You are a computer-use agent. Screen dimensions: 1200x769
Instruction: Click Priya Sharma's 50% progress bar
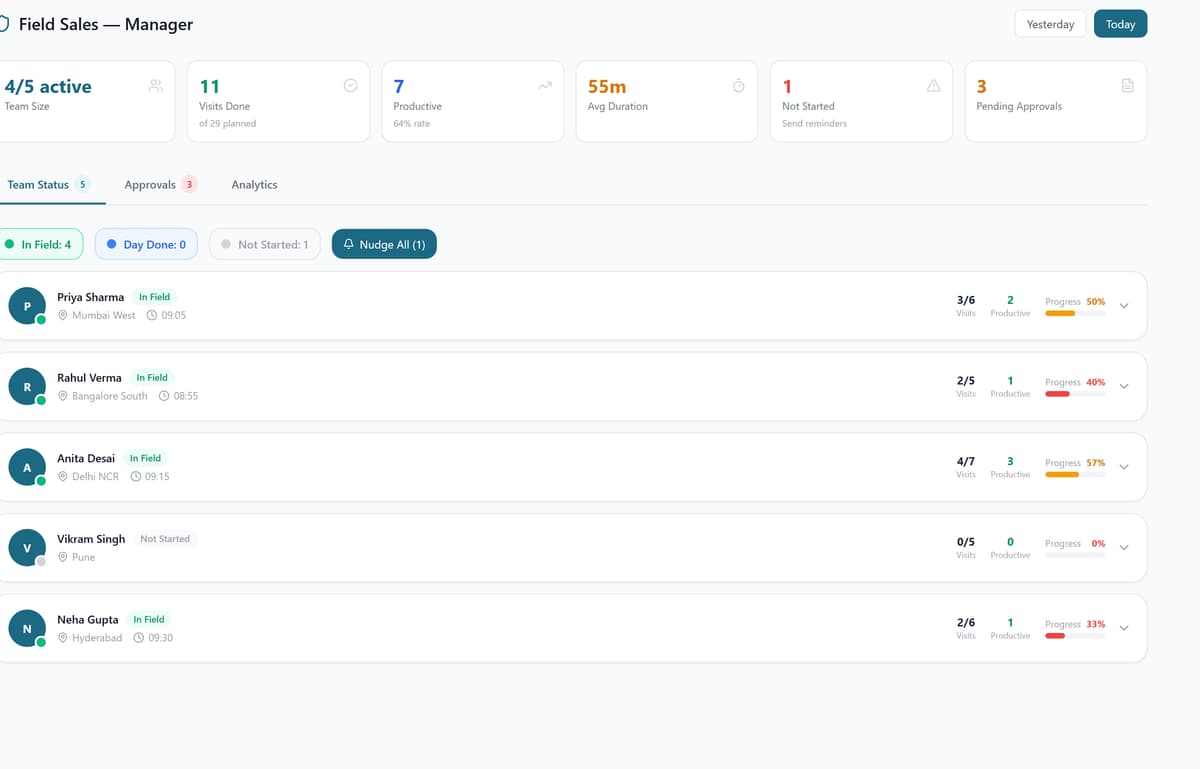(1075, 313)
